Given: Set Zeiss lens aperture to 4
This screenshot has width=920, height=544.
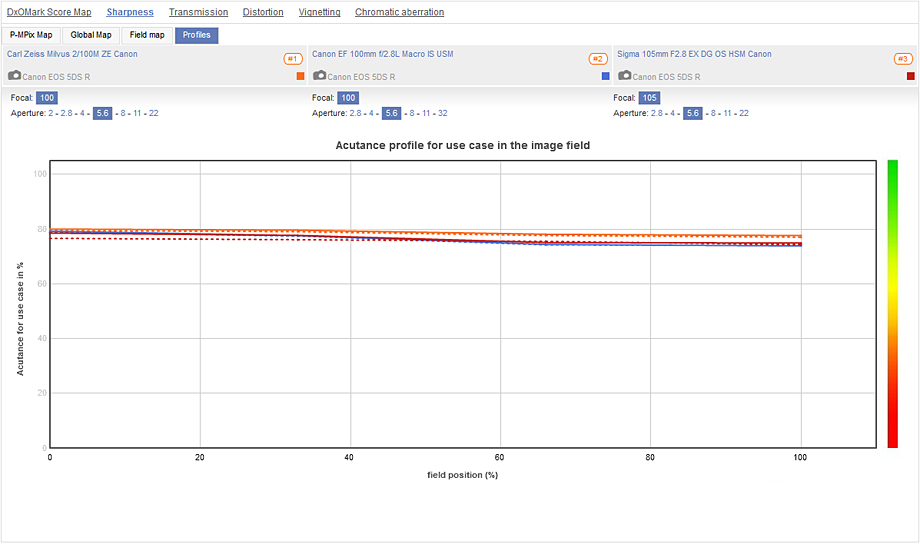Looking at the screenshot, I should 82,113.
